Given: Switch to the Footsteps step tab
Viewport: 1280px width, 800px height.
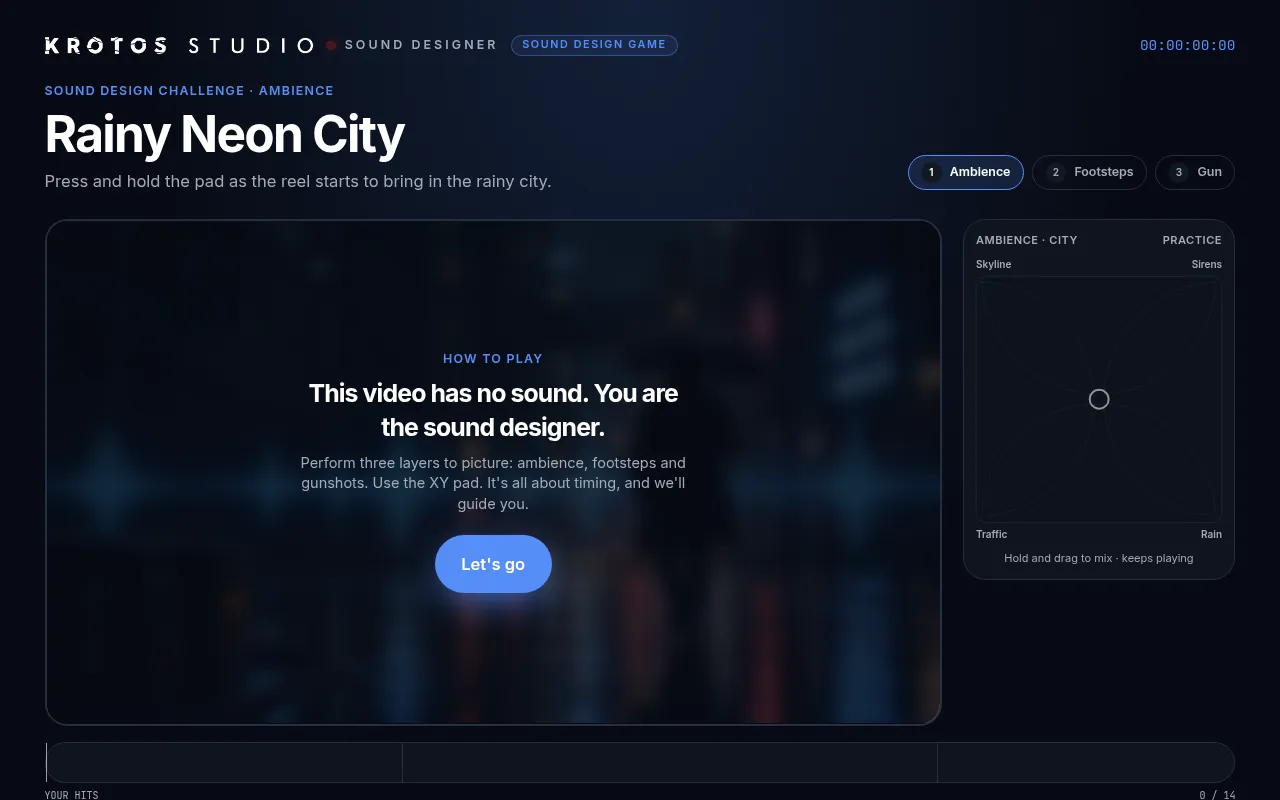Looking at the screenshot, I should tap(1090, 172).
